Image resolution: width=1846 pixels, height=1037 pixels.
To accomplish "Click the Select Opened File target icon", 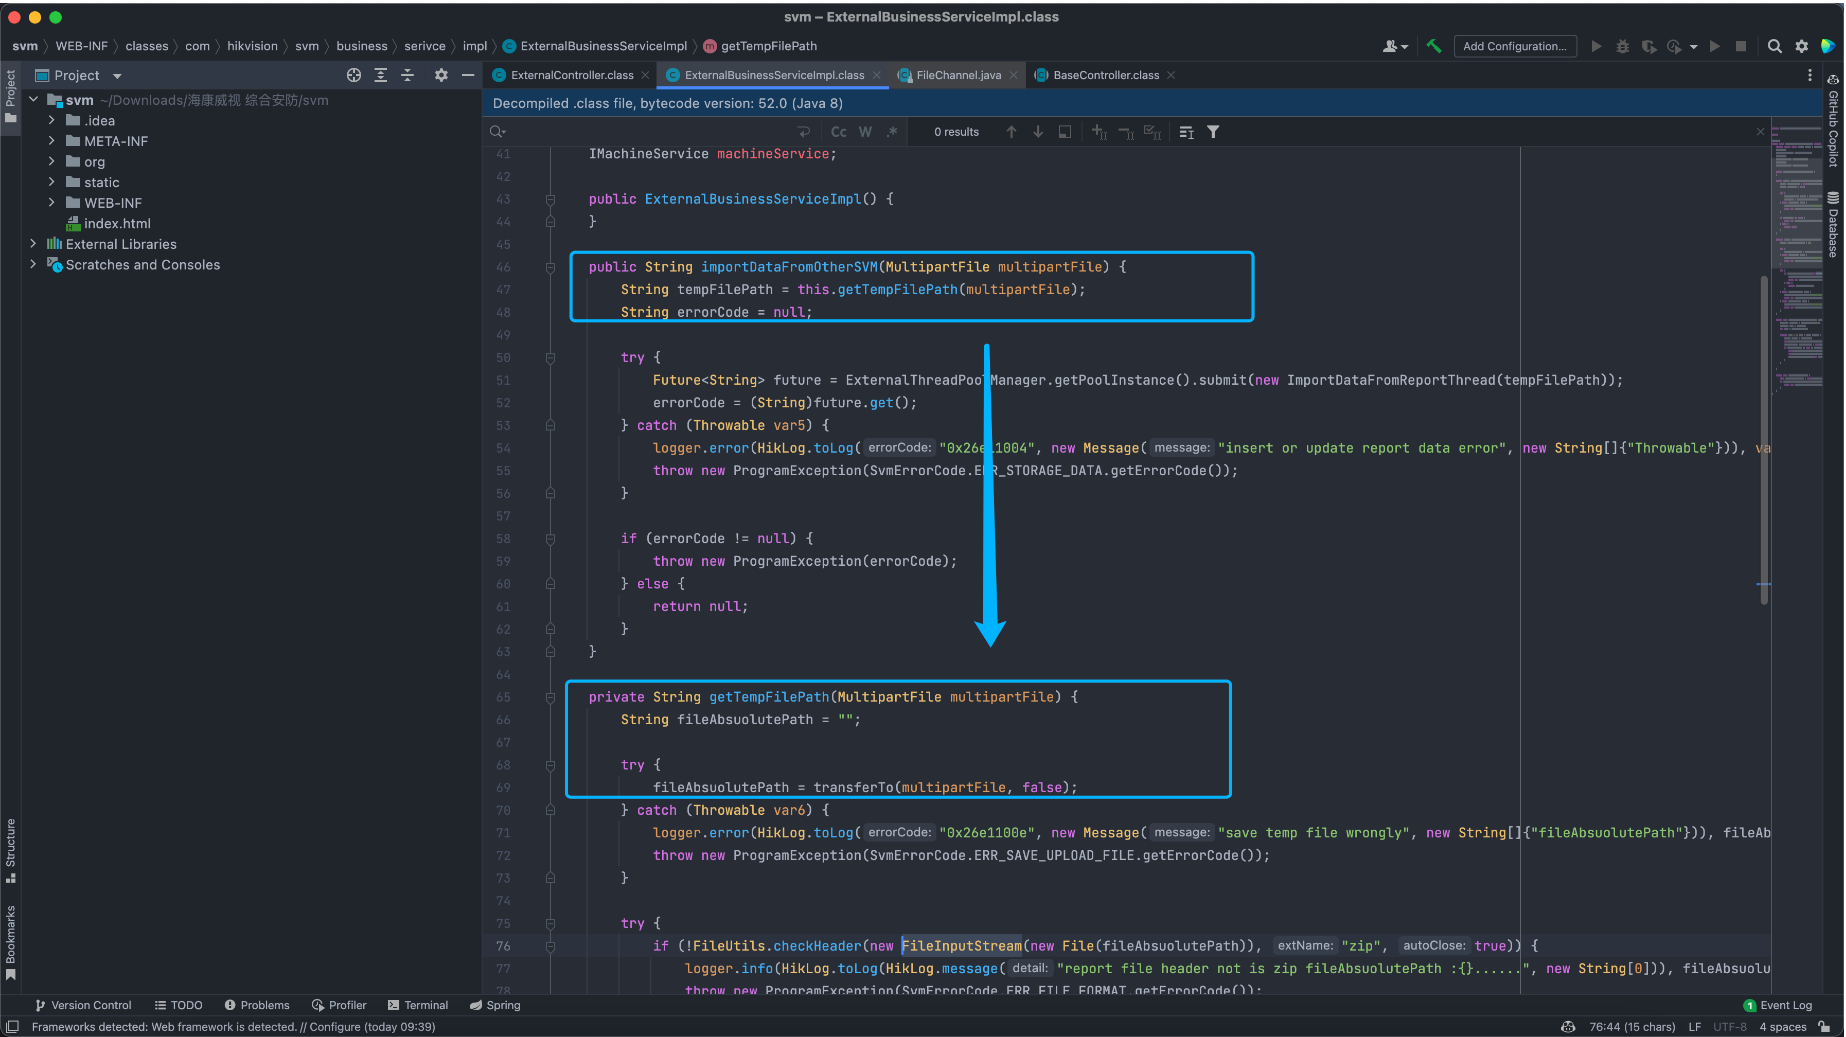I will pyautogui.click(x=354, y=75).
